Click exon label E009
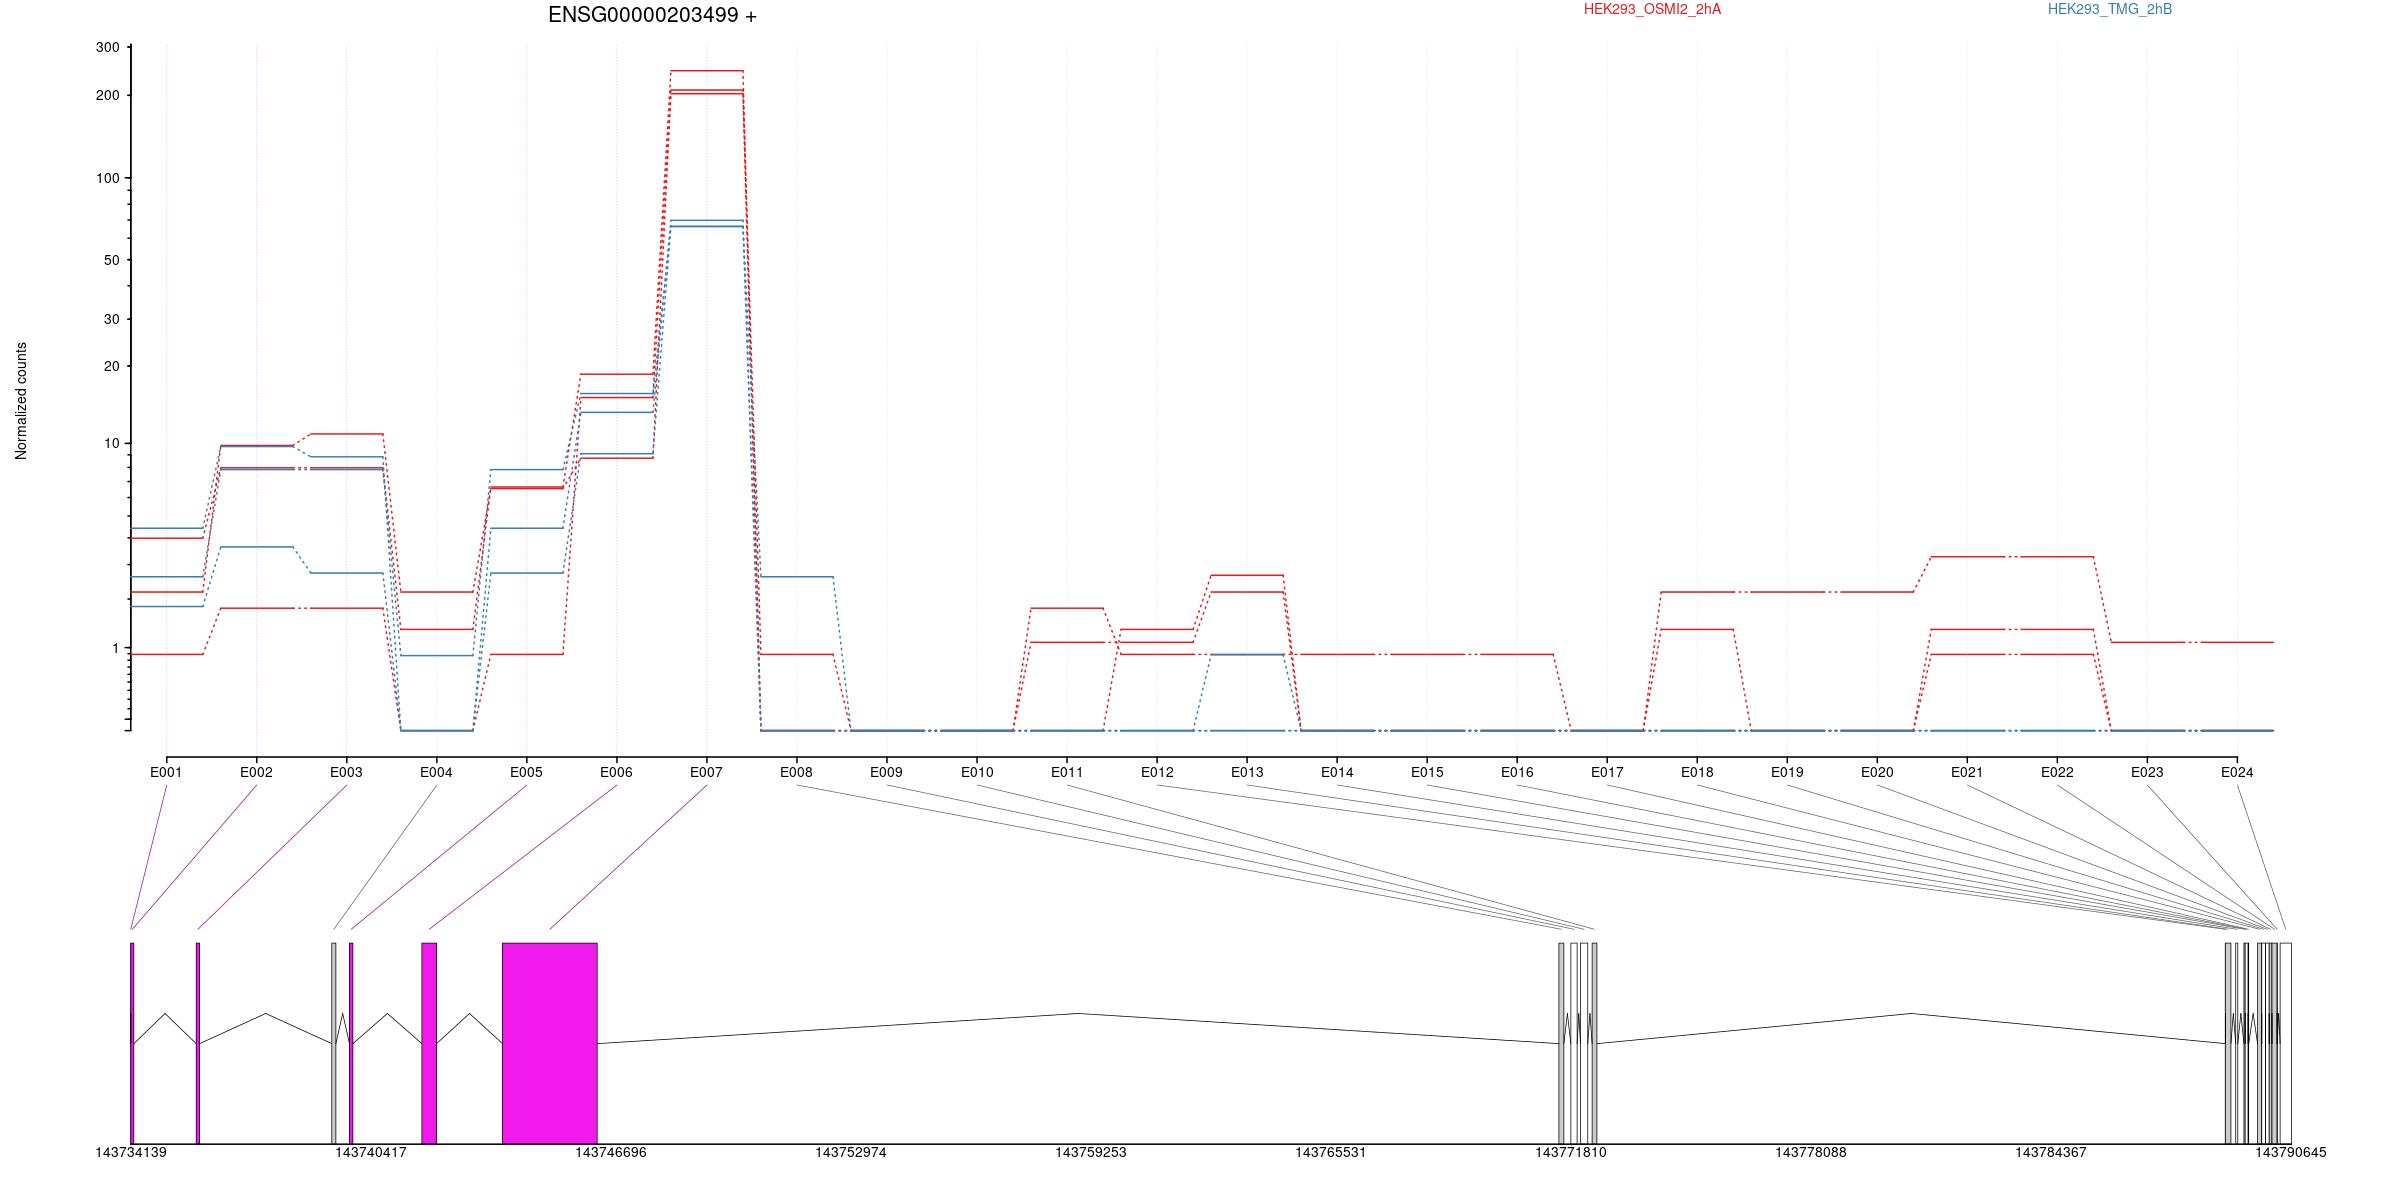 tap(886, 772)
